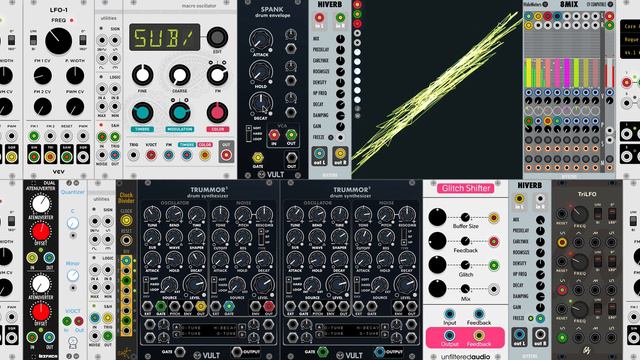
Task: Click the SIN output jack on LFO-1
Action: pos(34,156)
